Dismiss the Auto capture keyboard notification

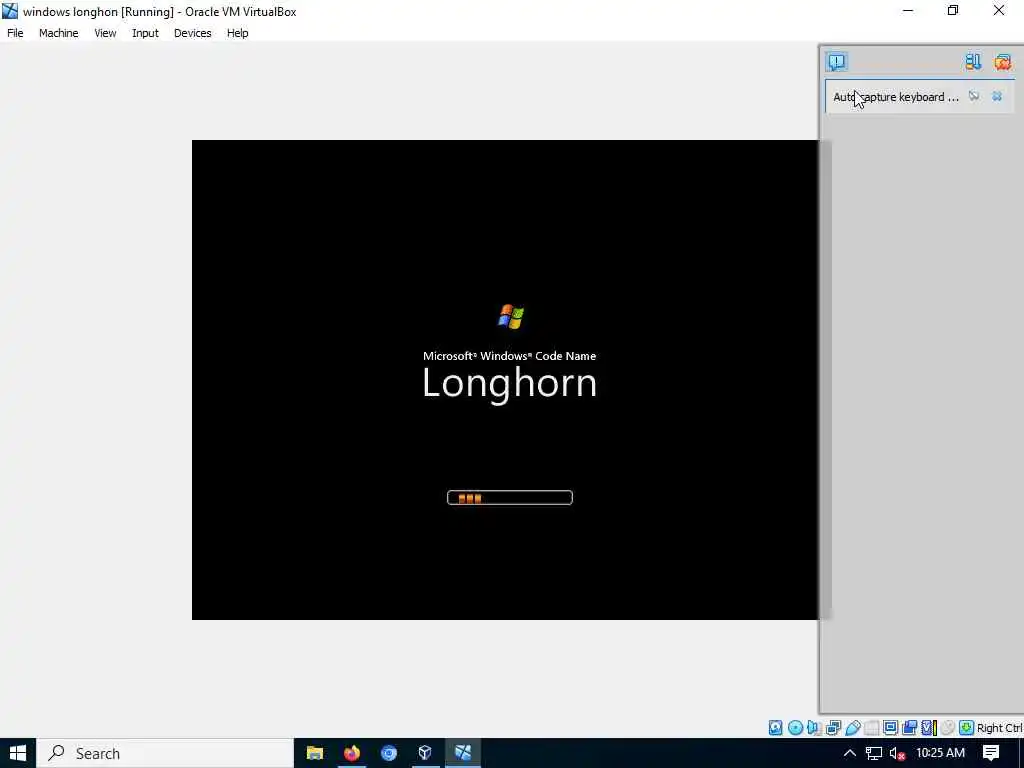pyautogui.click(x=997, y=97)
